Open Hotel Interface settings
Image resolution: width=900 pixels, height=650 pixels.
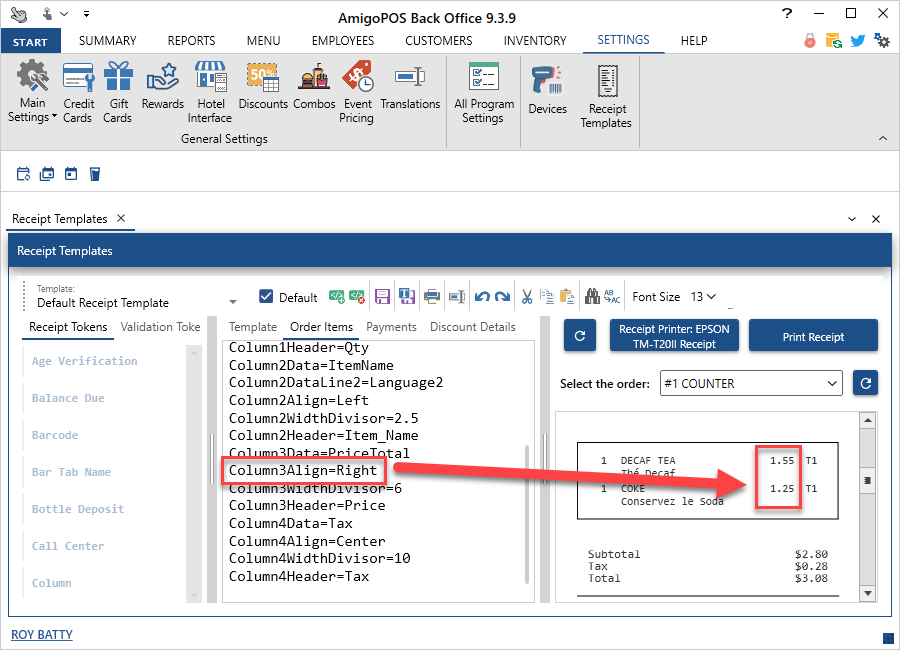(209, 91)
